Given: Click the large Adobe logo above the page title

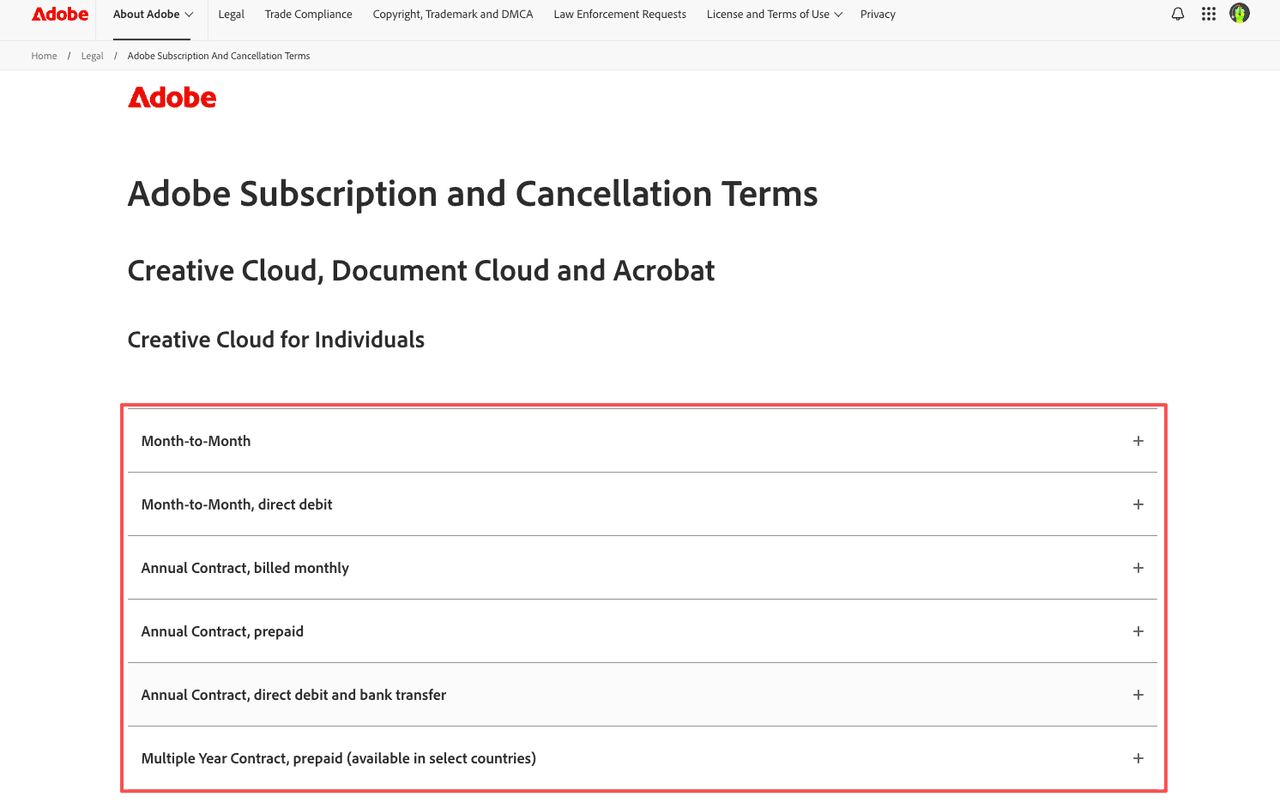Looking at the screenshot, I should (x=172, y=97).
